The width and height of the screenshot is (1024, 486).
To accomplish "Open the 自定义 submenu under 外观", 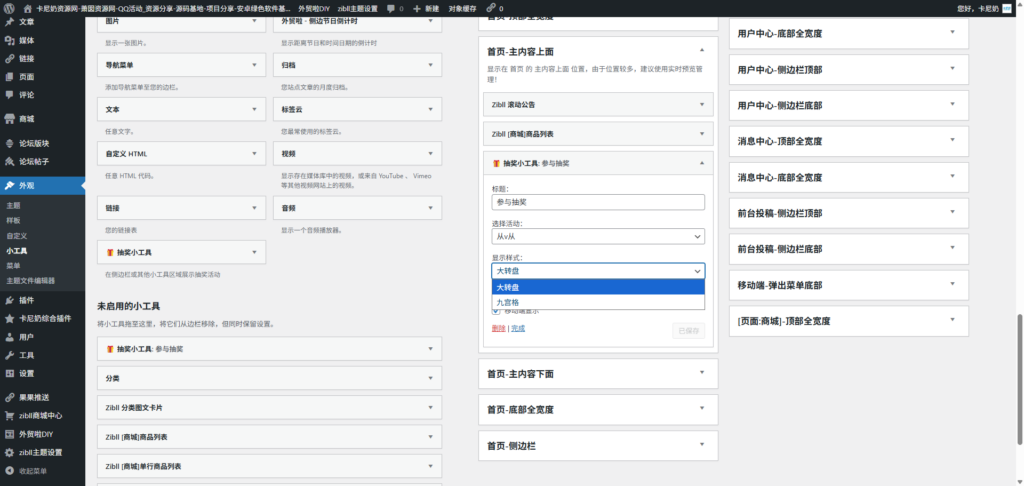I will click(17, 235).
